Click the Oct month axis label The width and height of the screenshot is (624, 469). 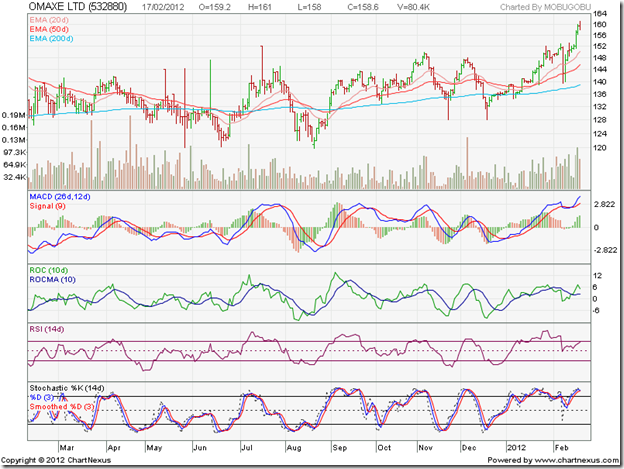384,448
